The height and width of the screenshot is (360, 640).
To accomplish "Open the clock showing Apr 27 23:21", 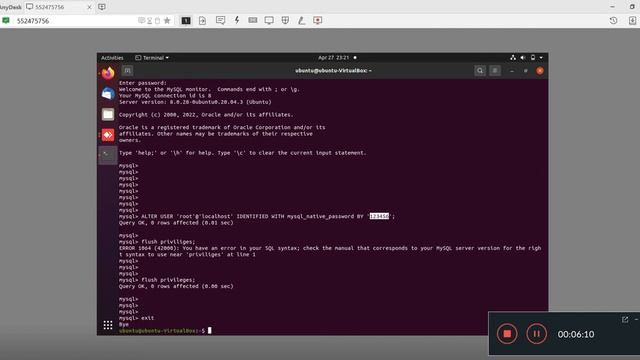I will pyautogui.click(x=333, y=58).
